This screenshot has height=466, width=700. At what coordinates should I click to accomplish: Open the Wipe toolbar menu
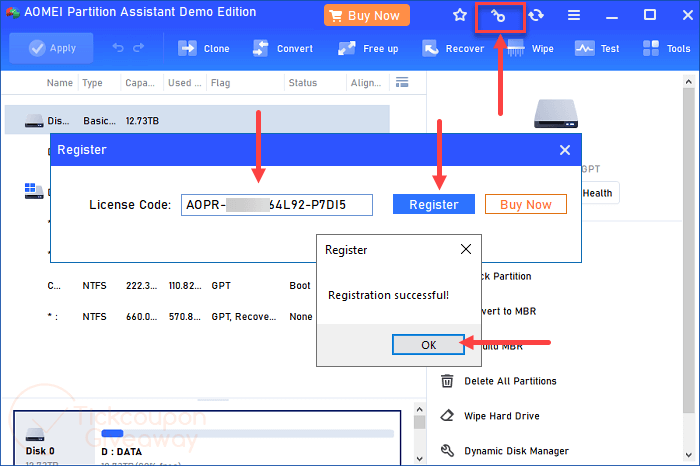coord(530,48)
